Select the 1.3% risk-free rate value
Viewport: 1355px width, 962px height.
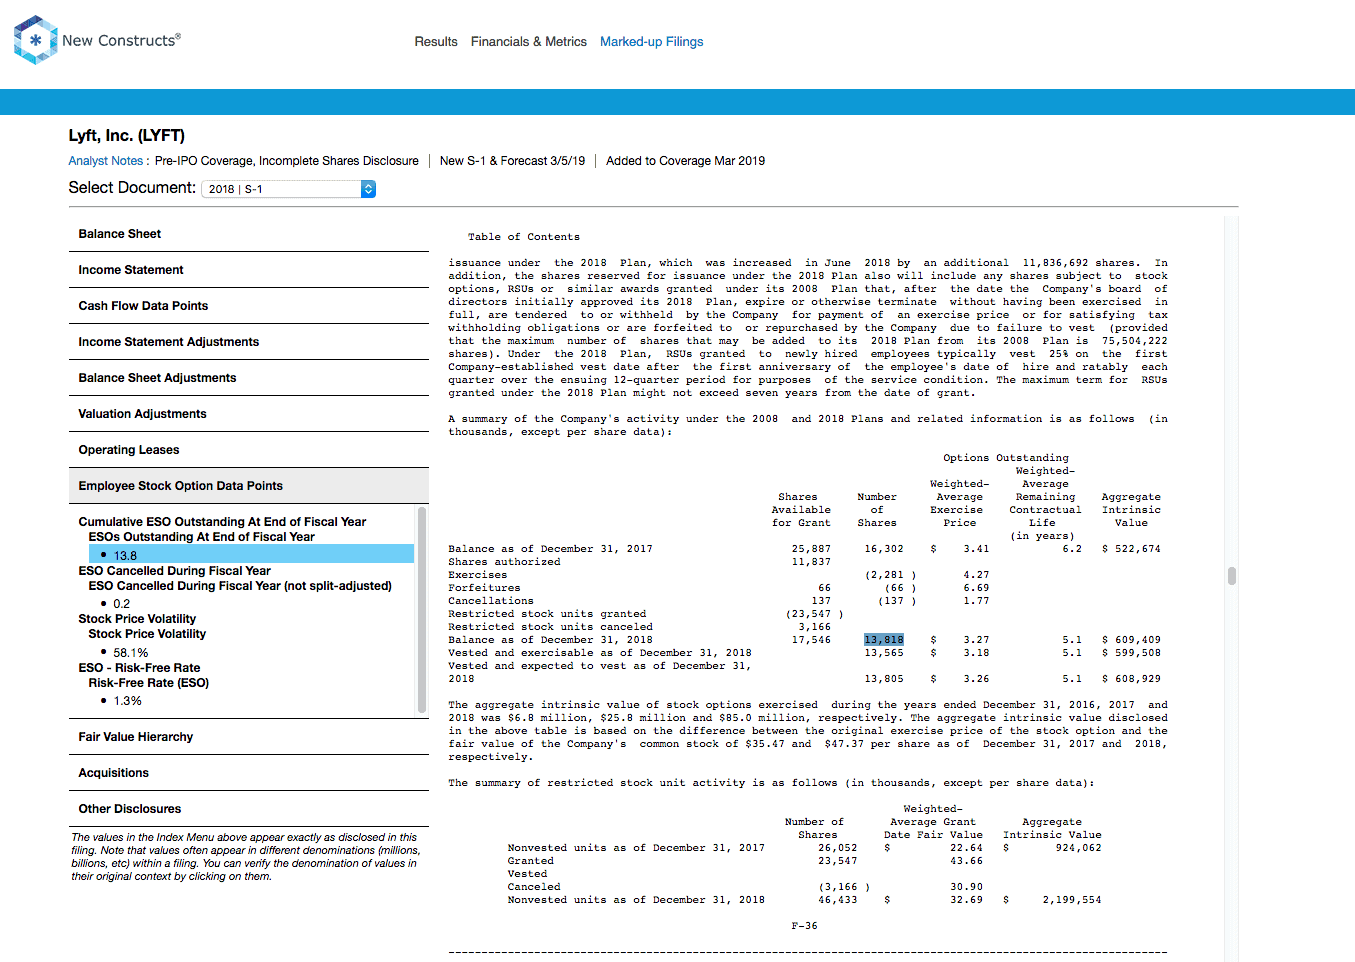[127, 701]
